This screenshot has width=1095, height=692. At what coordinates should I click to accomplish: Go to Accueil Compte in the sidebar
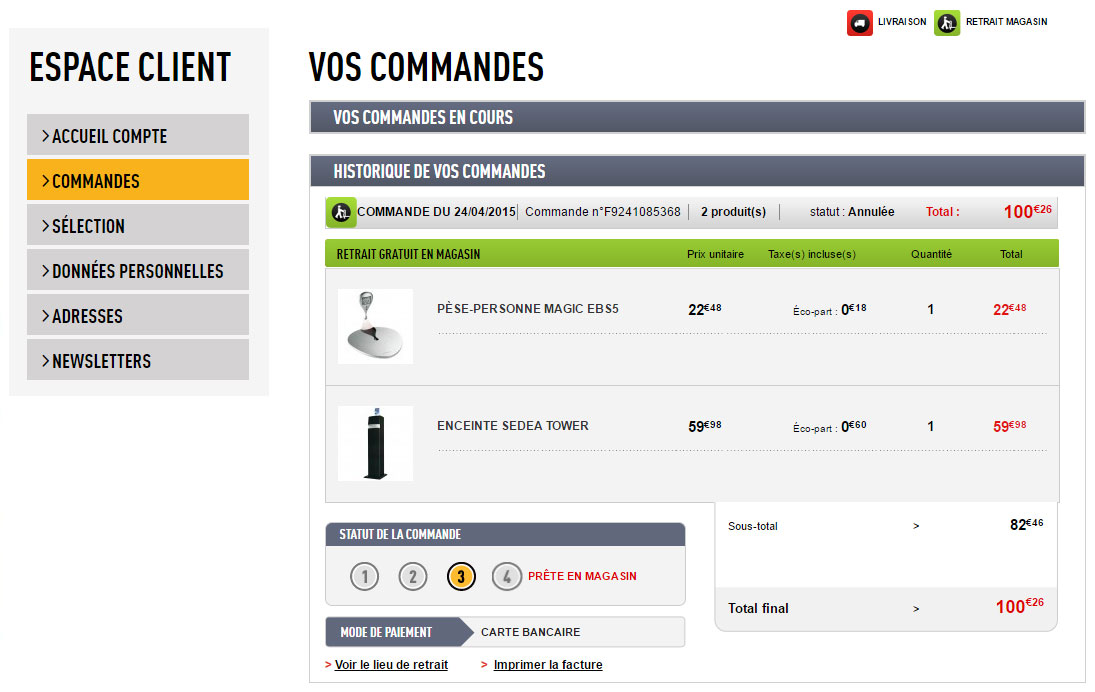coord(138,136)
